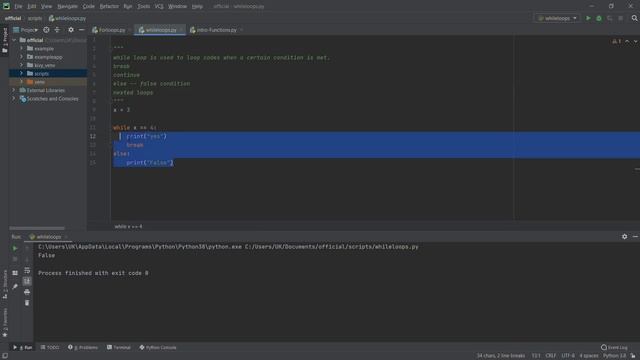
Task: Click the Project panel horizontal scrollbar
Action: pos(37,228)
